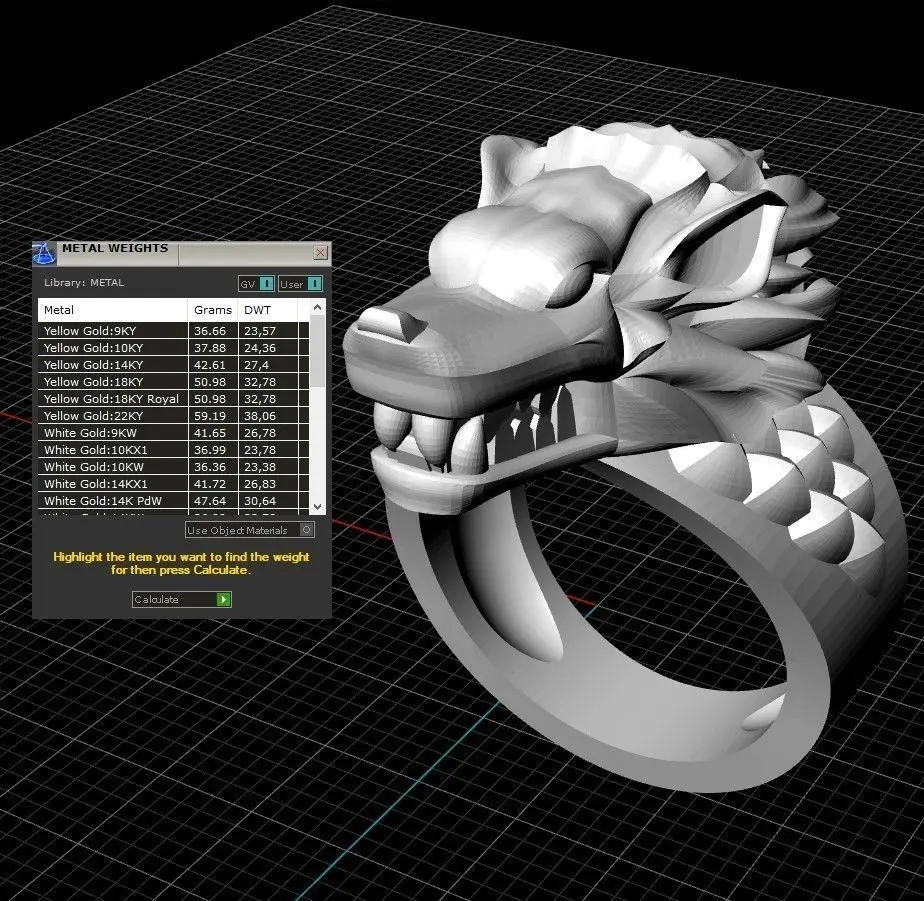The height and width of the screenshot is (901, 924).
Task: Select the Yellow Gold:10KY row
Action: pos(173,348)
